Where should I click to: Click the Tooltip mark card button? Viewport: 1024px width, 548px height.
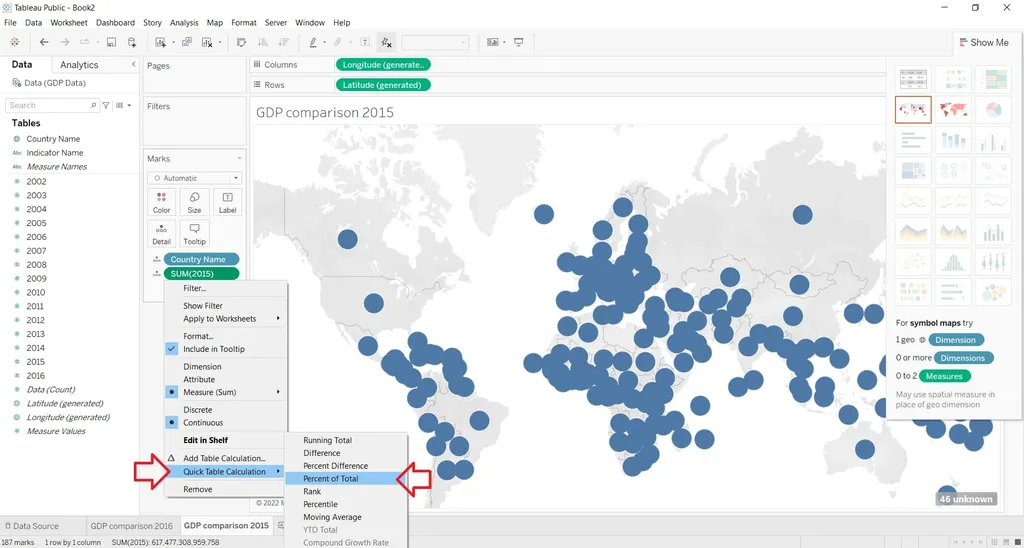click(194, 234)
